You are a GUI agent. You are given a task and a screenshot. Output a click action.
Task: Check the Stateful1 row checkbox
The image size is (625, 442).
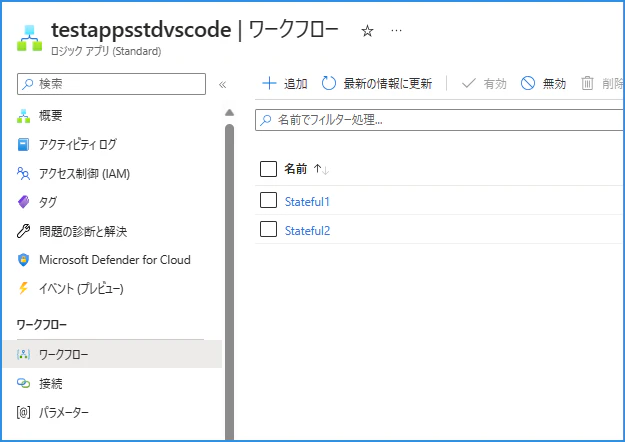point(268,200)
